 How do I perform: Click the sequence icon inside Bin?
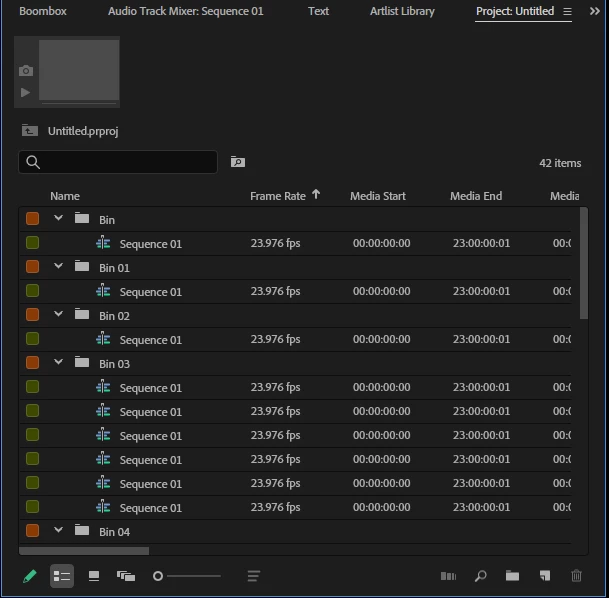click(103, 243)
